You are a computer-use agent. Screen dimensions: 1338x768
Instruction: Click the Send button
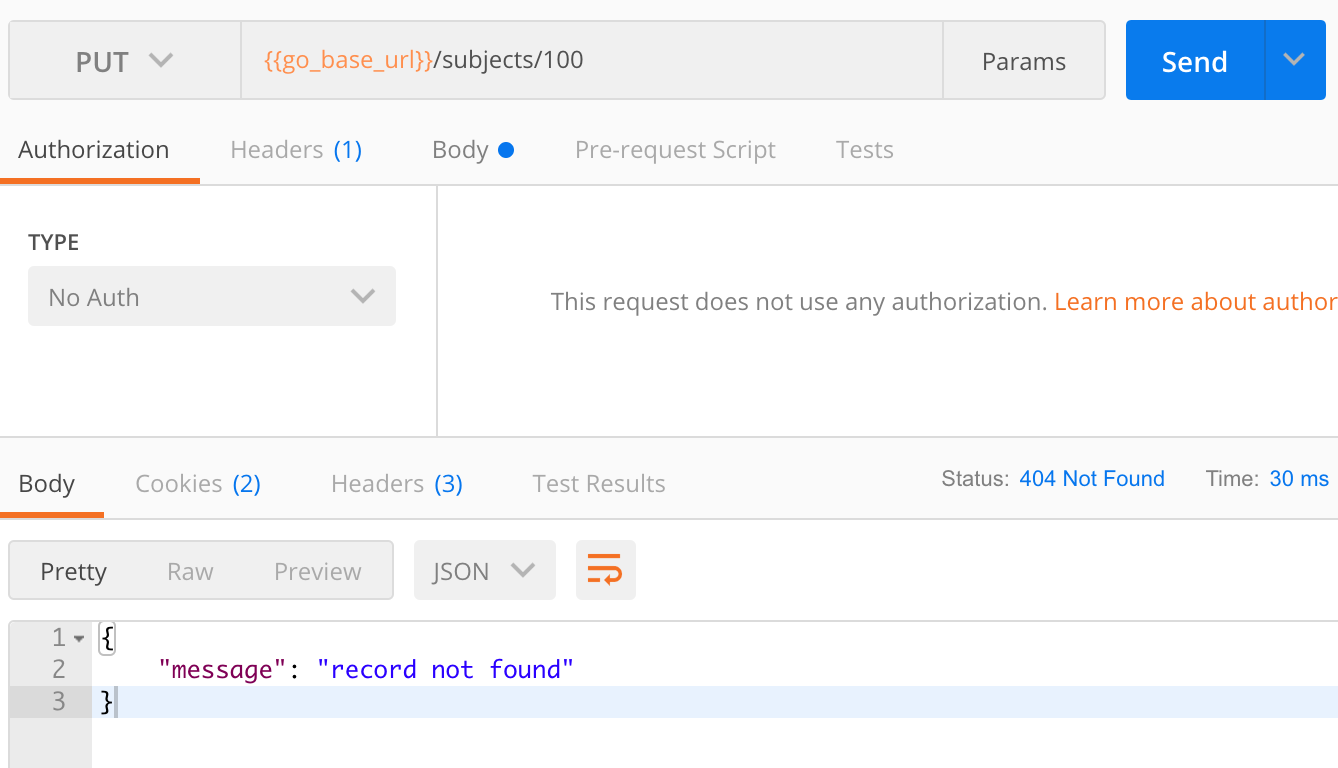pyautogui.click(x=1194, y=61)
